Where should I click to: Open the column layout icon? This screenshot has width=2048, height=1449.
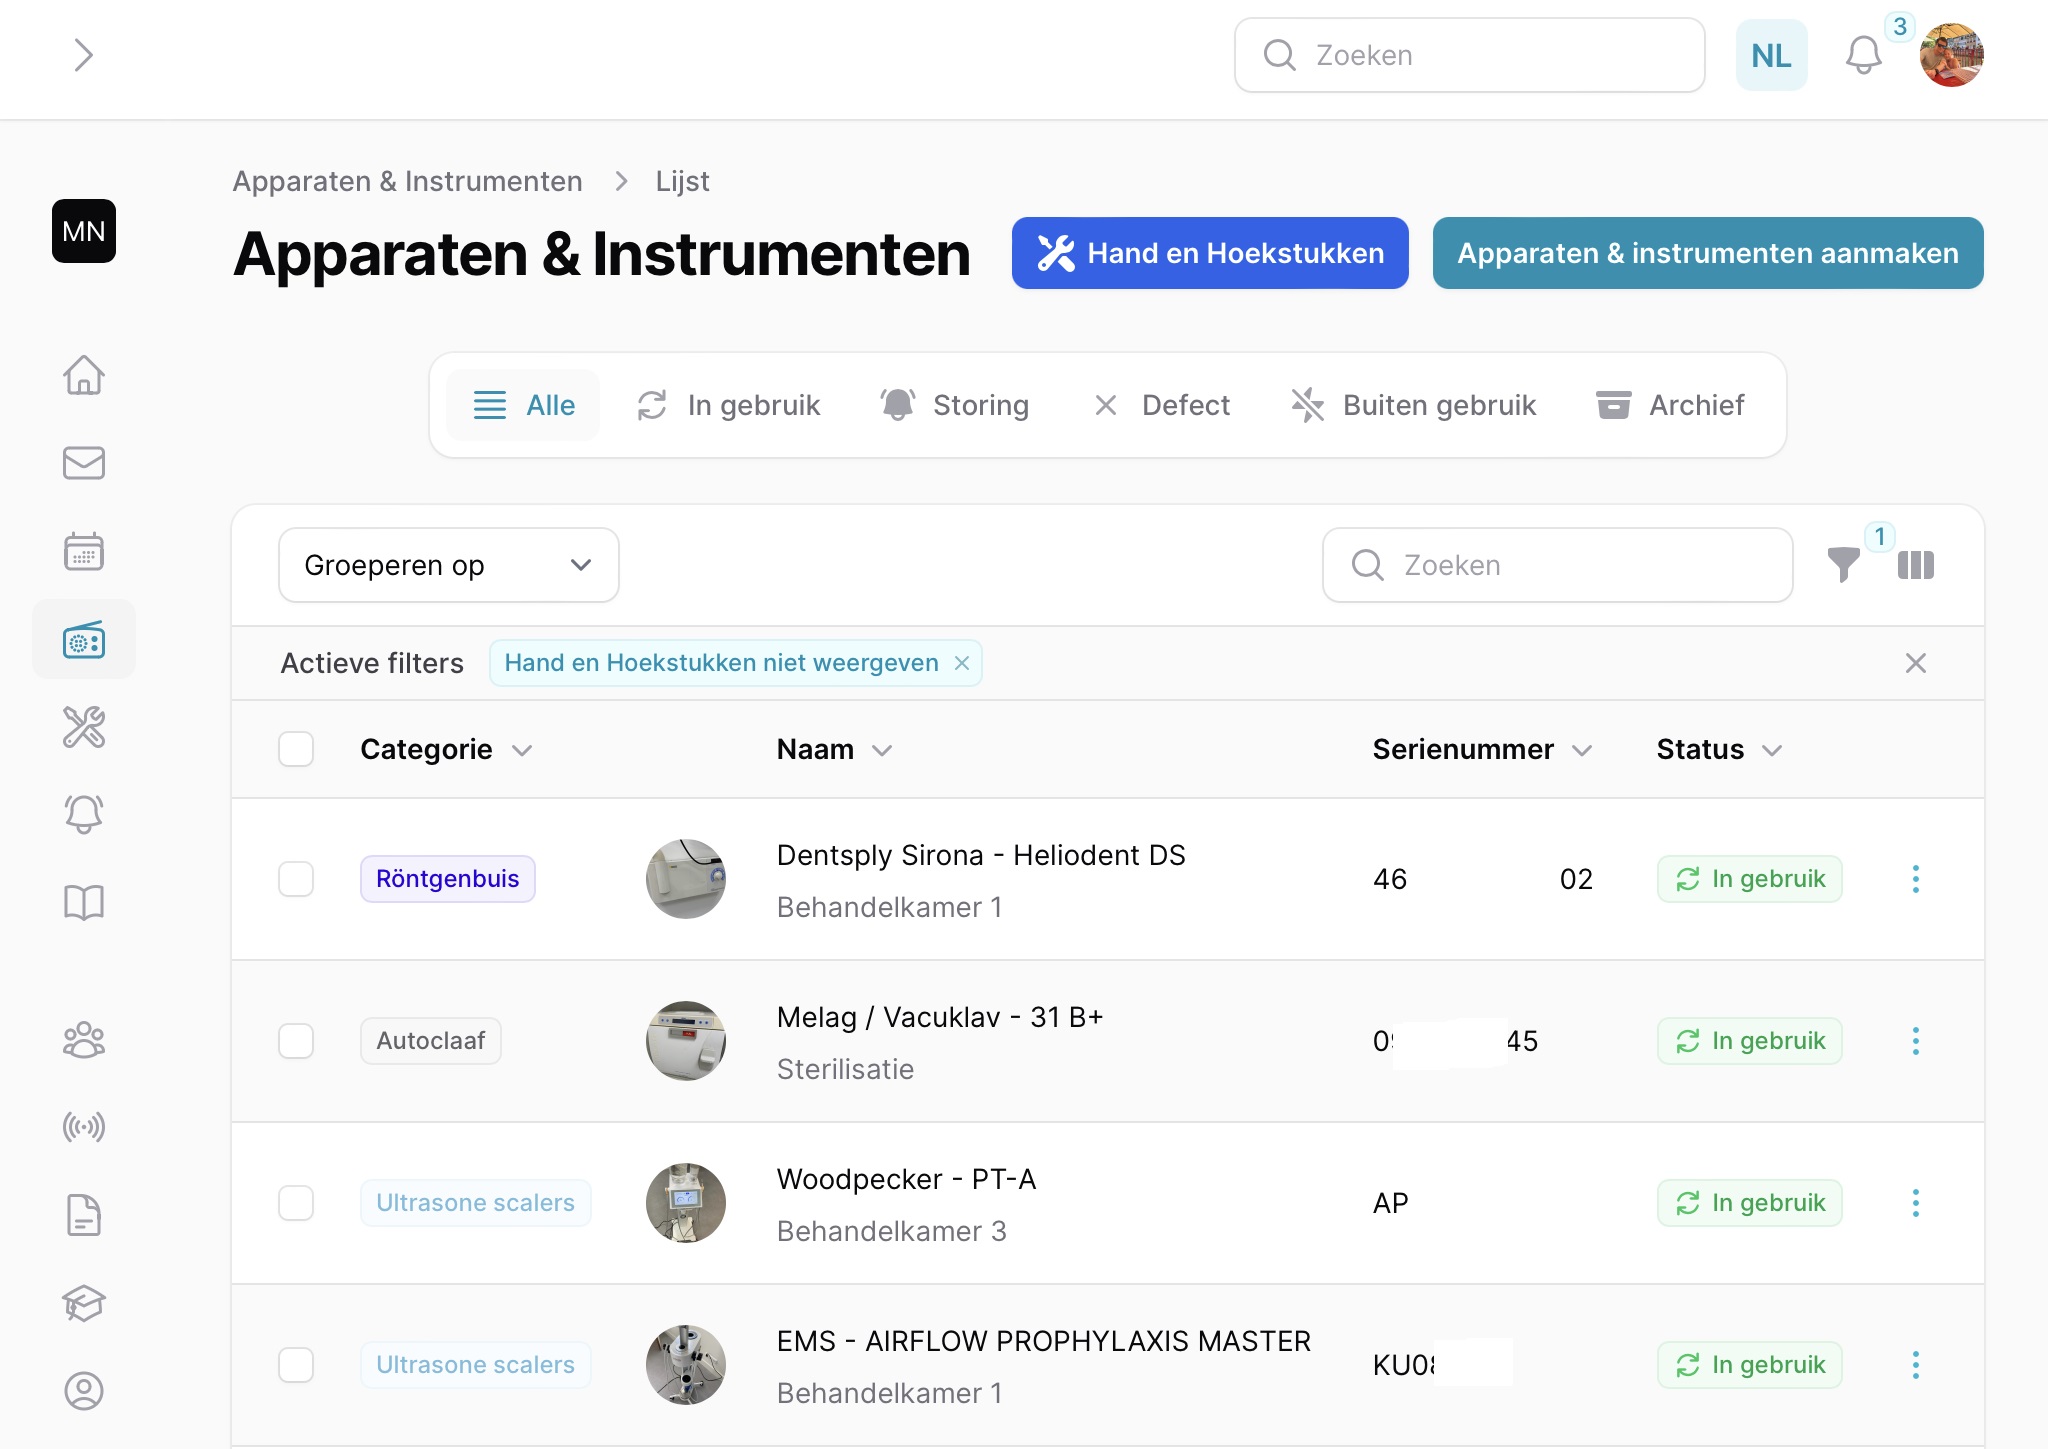(x=1915, y=565)
